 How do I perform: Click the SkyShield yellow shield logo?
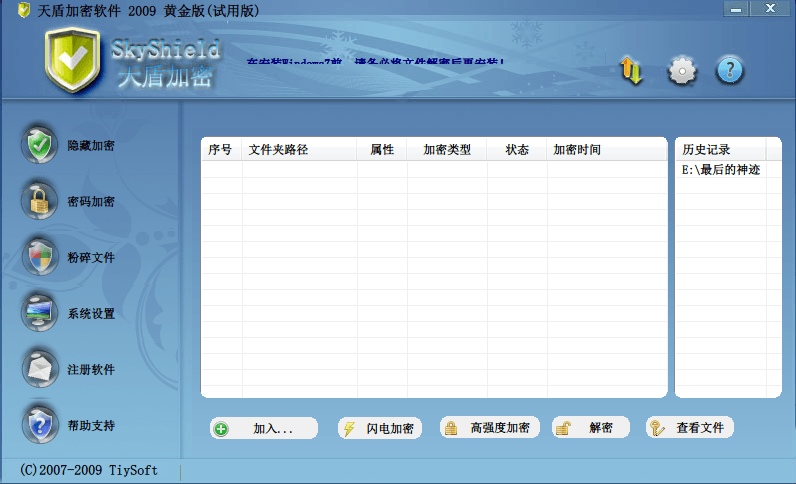[72, 59]
